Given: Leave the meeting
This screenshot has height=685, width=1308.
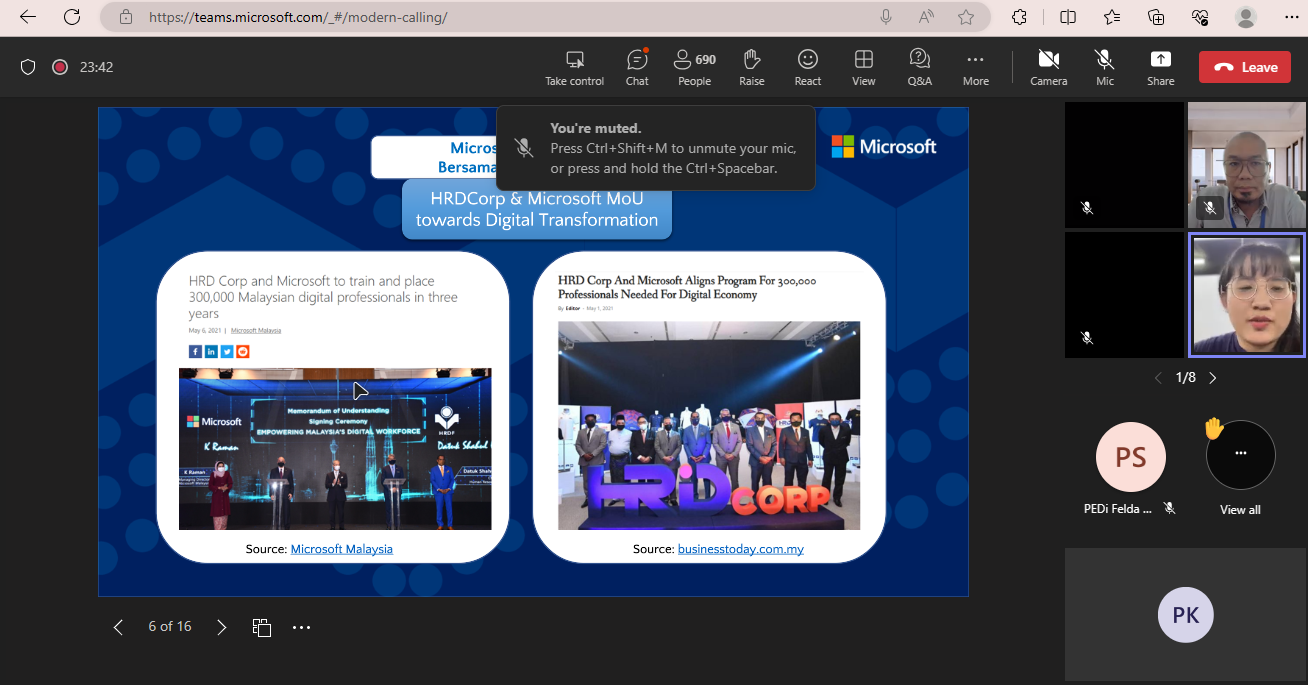Looking at the screenshot, I should tap(1244, 67).
